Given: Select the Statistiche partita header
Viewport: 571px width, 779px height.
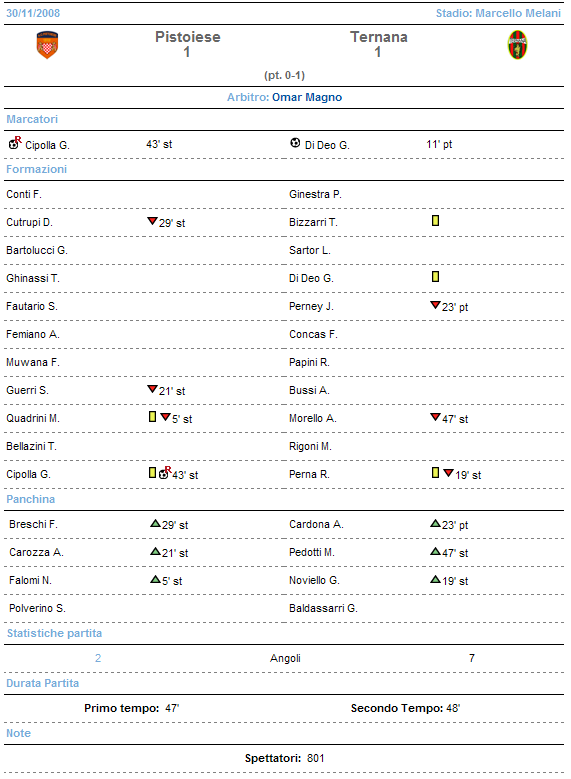Looking at the screenshot, I should [54, 633].
